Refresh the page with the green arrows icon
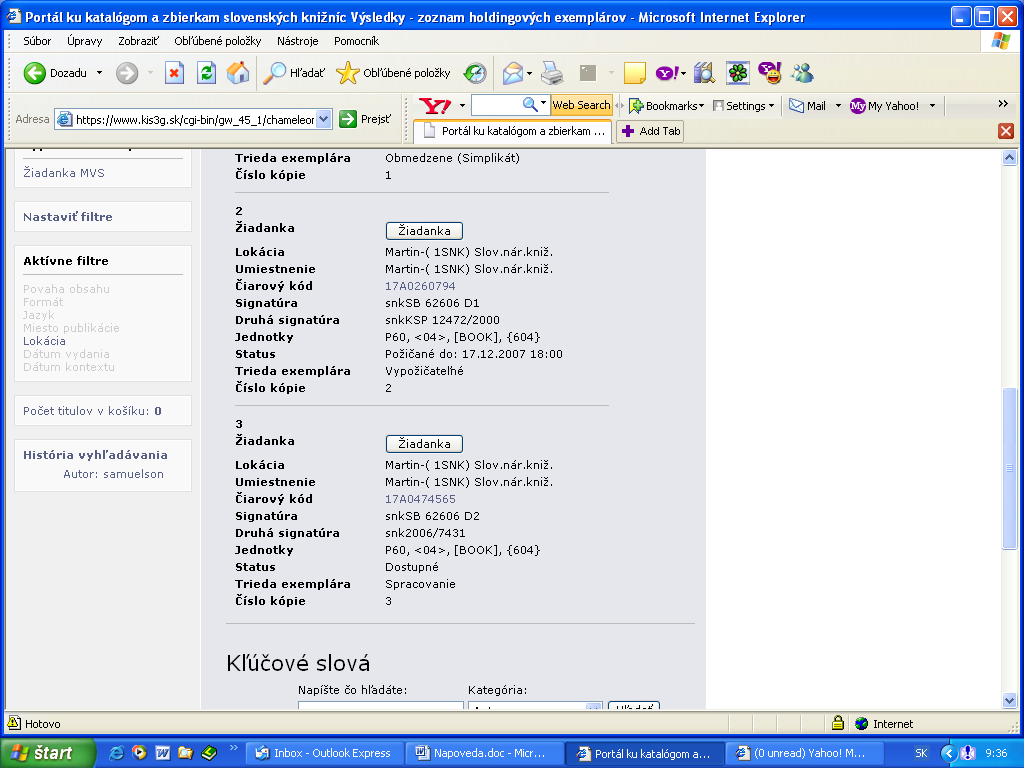Screen dimensions: 1024x768 pyautogui.click(x=206, y=73)
